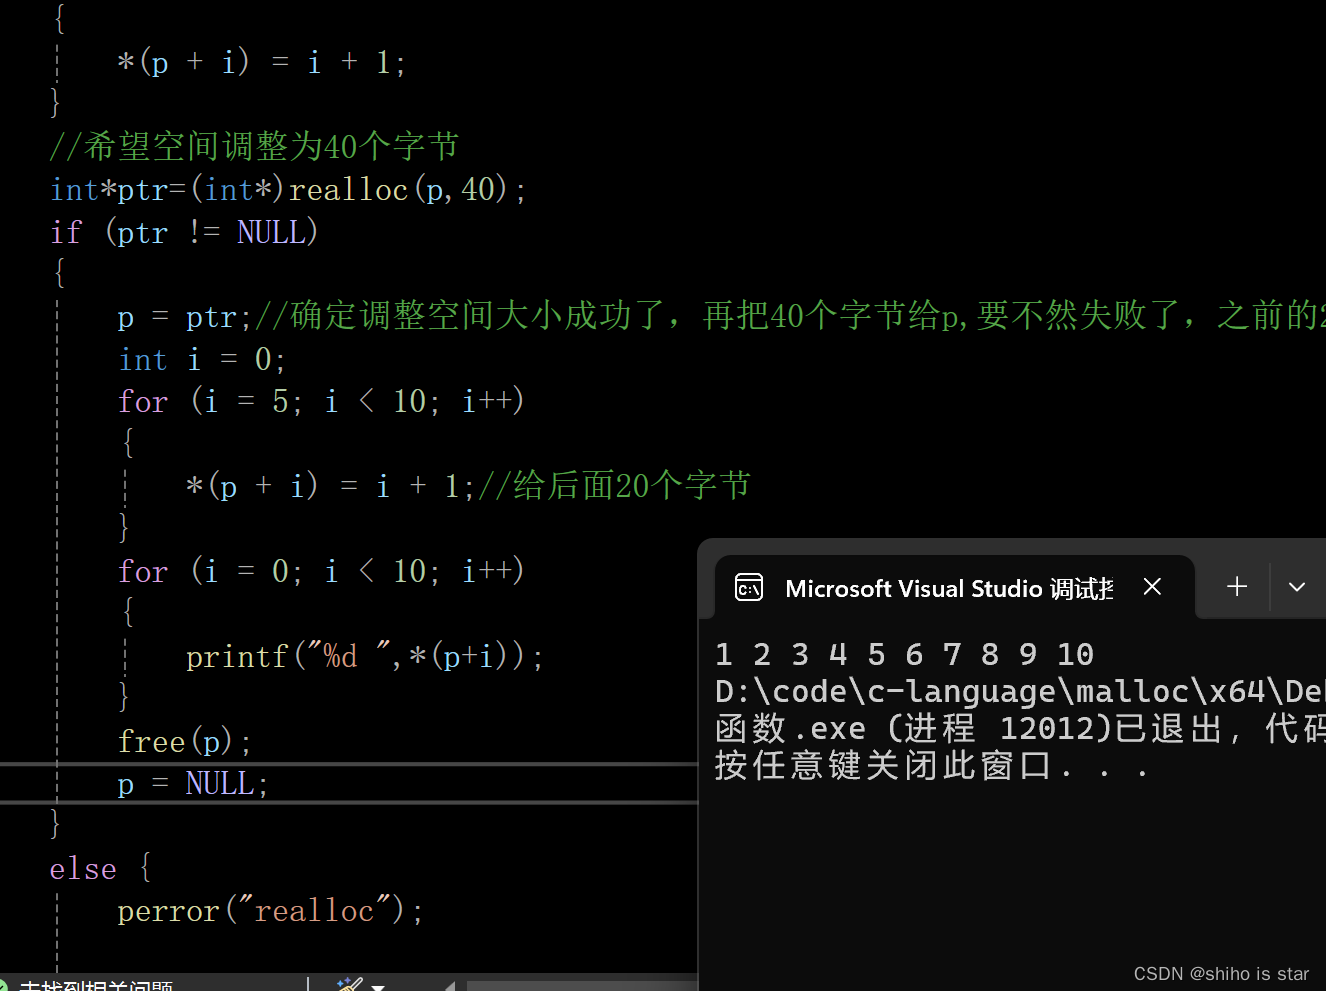Place cursor on the highlighted p = NULL line
The image size is (1326, 991).
click(x=190, y=783)
